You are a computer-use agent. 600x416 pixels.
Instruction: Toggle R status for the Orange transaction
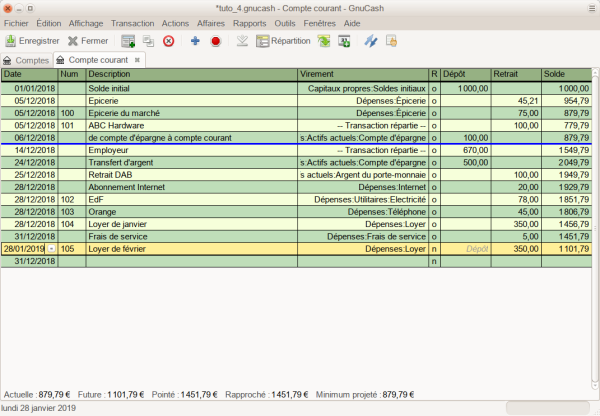pos(434,212)
